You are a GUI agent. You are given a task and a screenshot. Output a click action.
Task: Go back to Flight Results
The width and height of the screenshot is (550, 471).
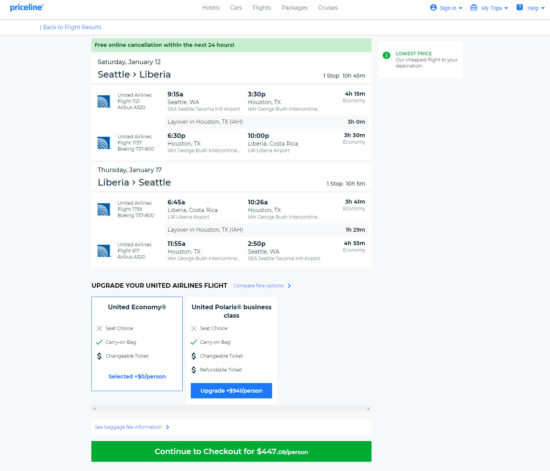(71, 27)
